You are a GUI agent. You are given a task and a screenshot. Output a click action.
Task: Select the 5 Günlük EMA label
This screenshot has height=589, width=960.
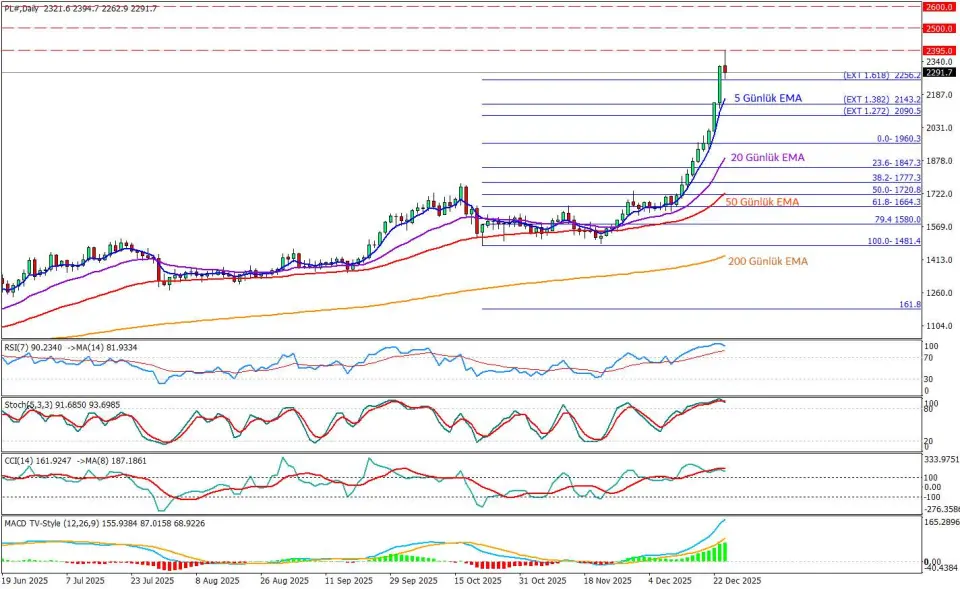coord(767,99)
